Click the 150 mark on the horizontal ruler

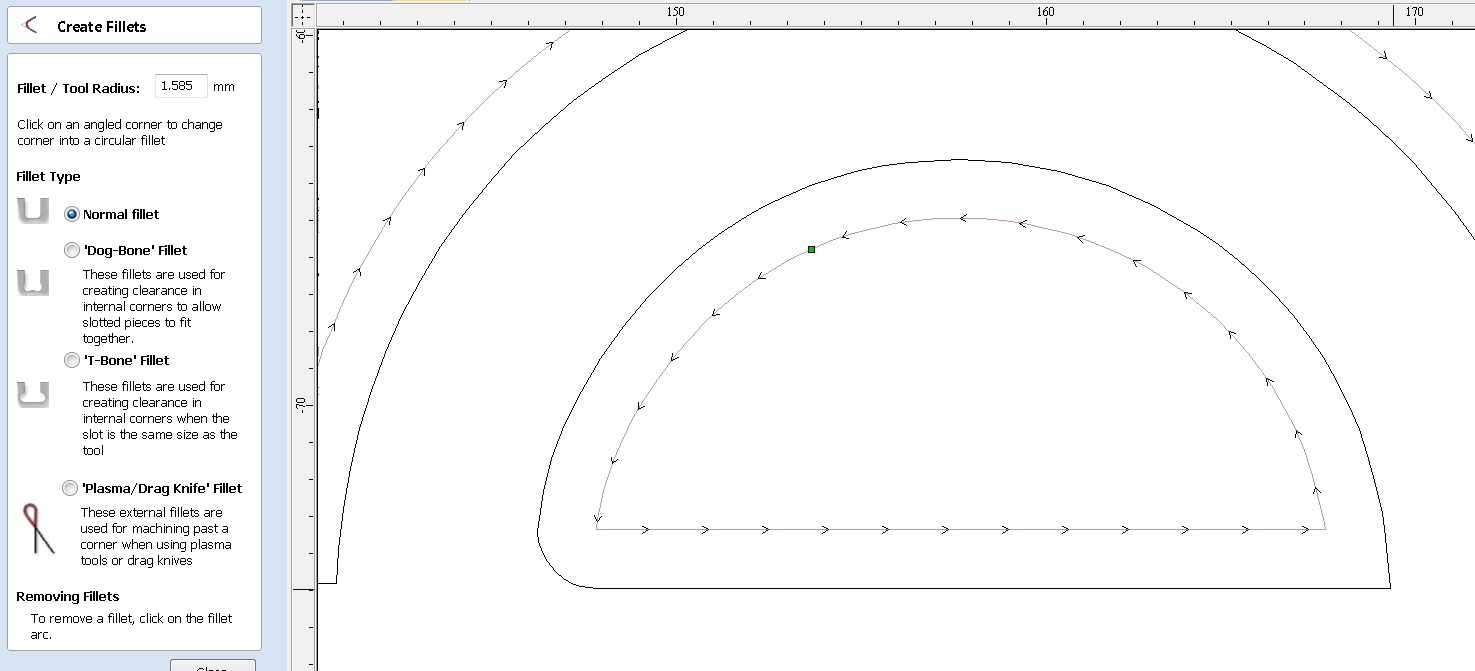[675, 12]
